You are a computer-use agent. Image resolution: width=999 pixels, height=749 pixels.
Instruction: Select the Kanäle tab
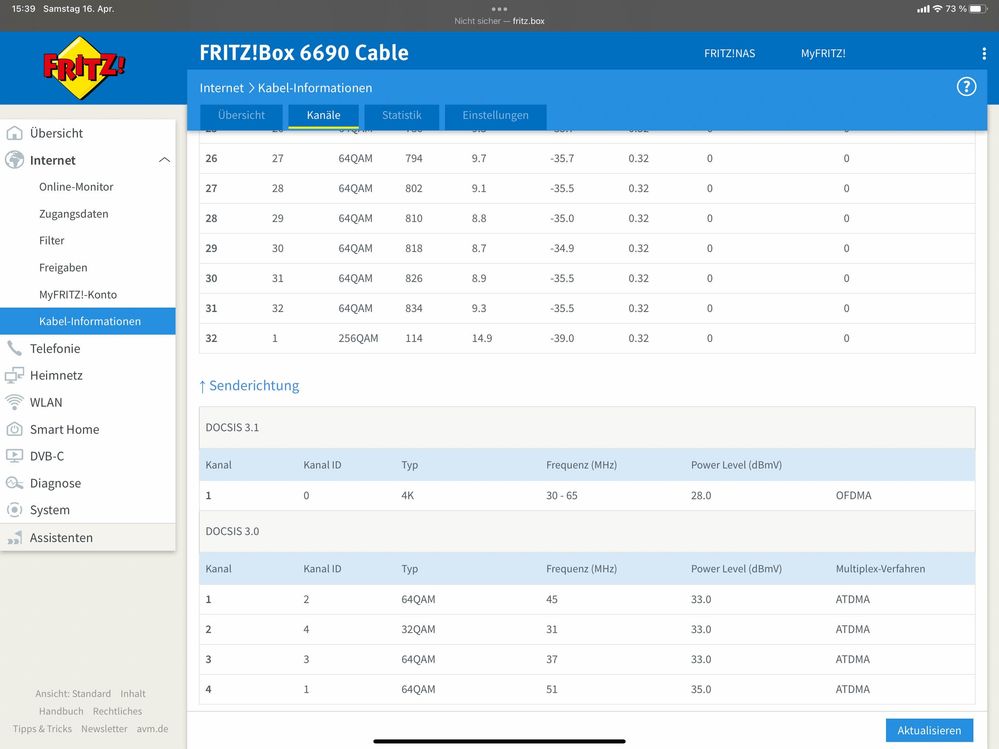pyautogui.click(x=324, y=115)
